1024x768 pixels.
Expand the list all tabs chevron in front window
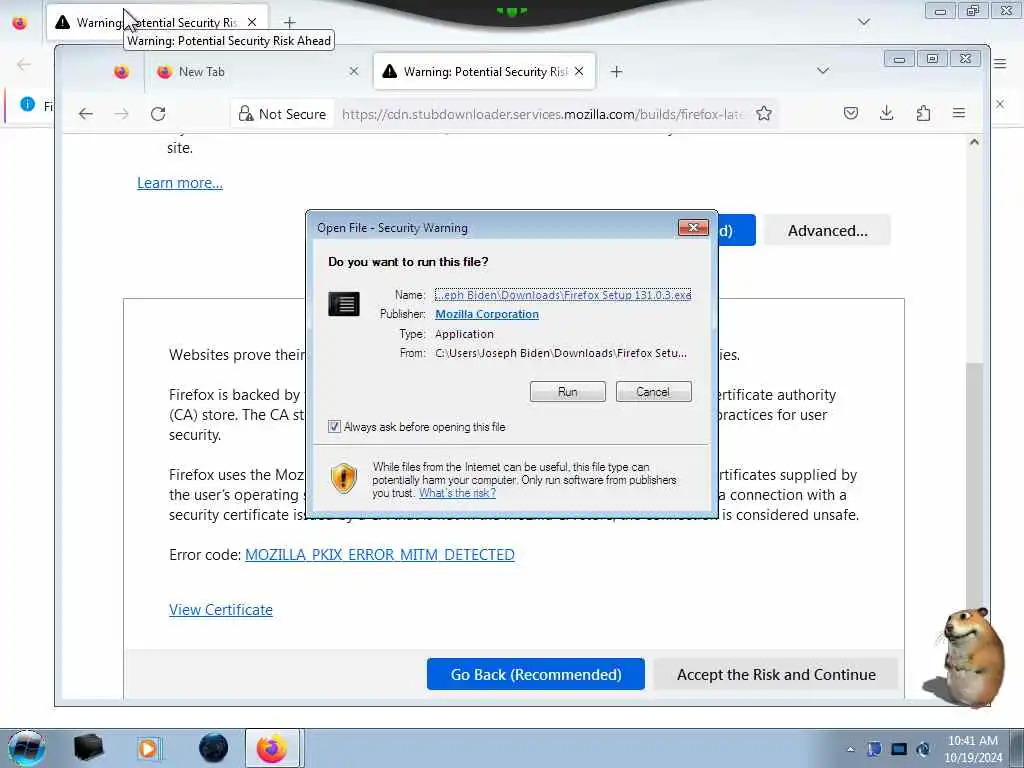(823, 71)
